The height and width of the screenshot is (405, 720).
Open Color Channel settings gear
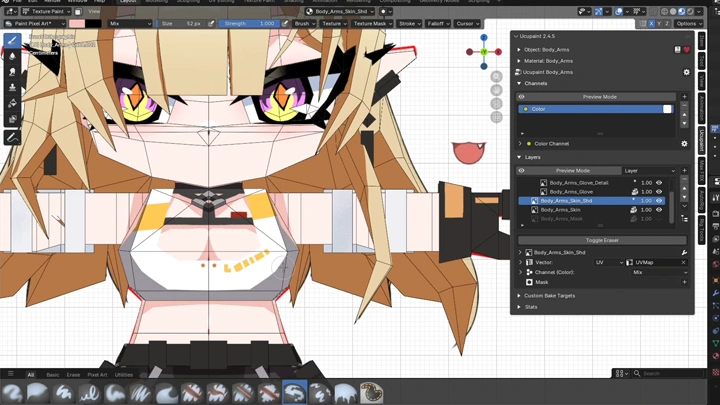click(x=684, y=144)
